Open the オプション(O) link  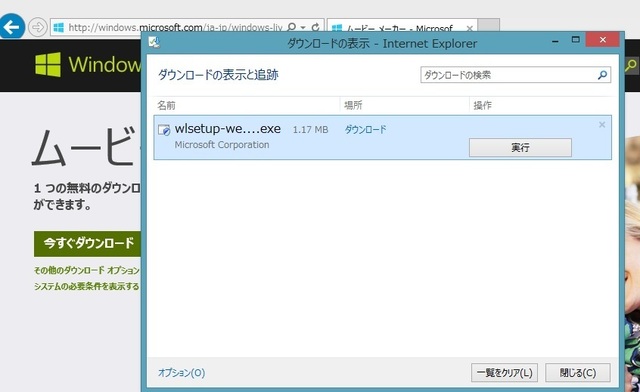pyautogui.click(x=181, y=372)
